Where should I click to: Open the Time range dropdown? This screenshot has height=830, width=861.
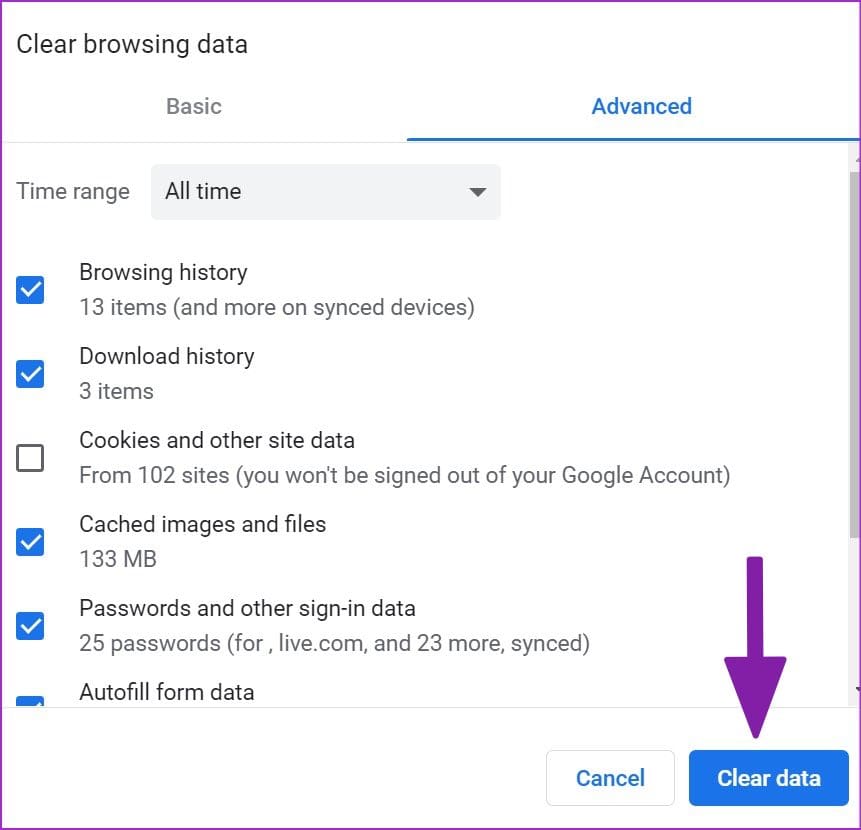(326, 192)
